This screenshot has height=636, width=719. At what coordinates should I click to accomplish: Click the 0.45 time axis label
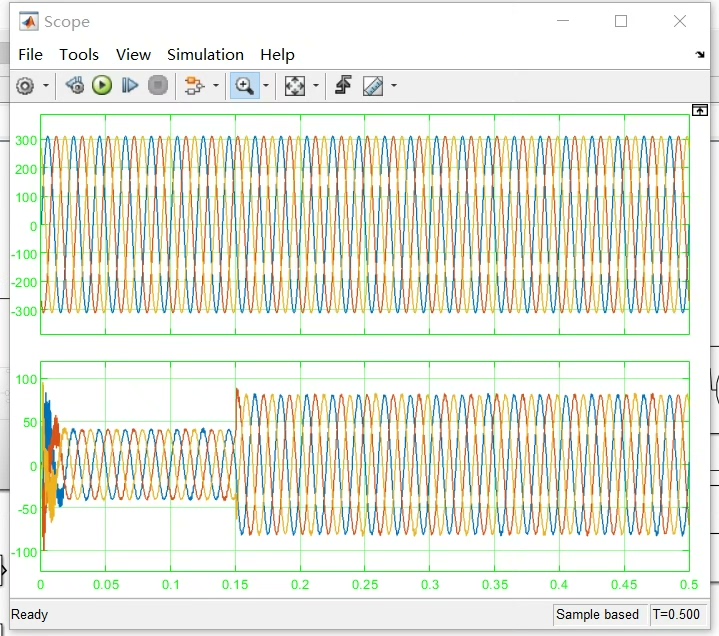point(624,585)
